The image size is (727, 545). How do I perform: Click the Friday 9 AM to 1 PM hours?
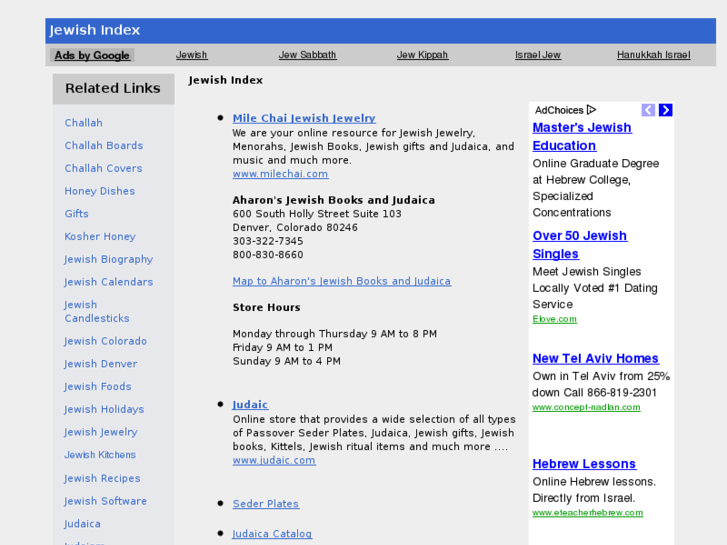[x=283, y=347]
